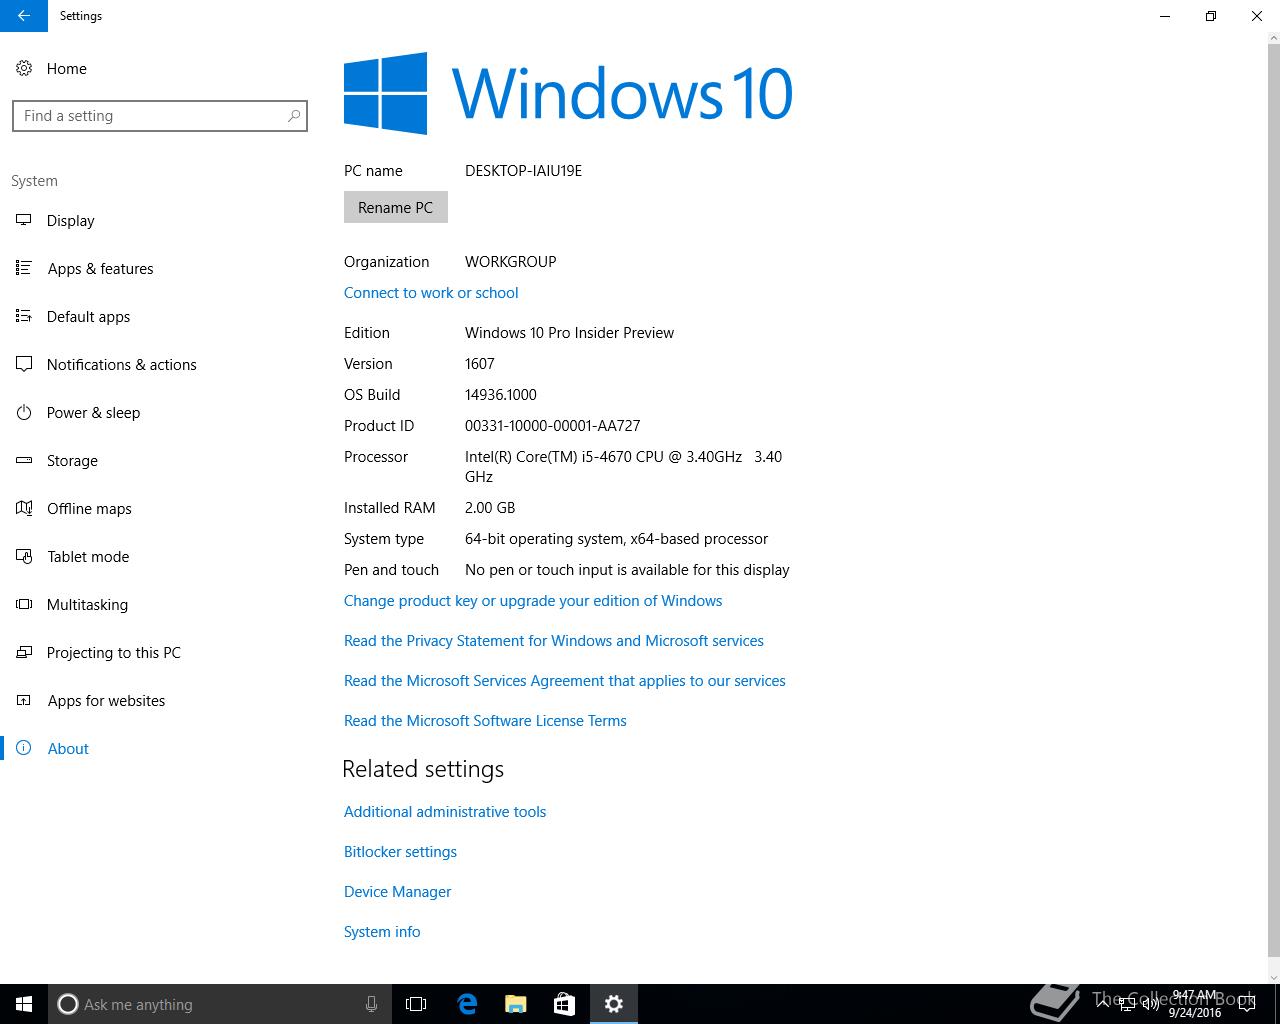Go back with the arrow button
The width and height of the screenshot is (1280, 1024).
tap(24, 16)
